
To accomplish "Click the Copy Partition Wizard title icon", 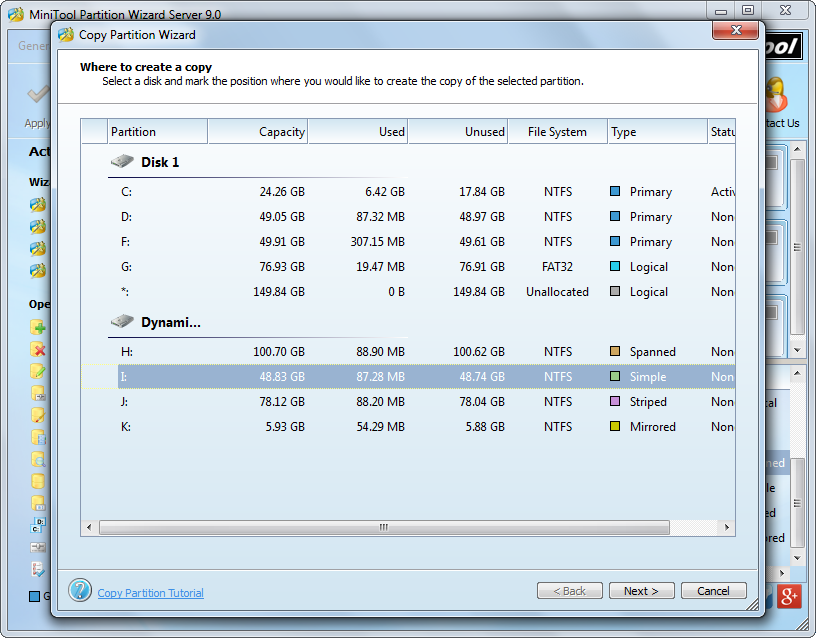I will pyautogui.click(x=66, y=35).
